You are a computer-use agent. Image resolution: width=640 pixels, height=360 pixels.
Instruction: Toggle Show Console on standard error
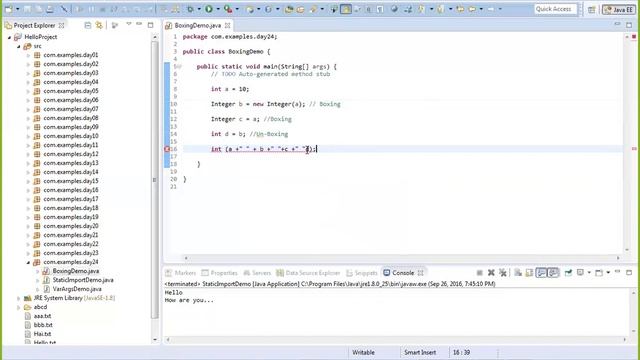point(553,273)
